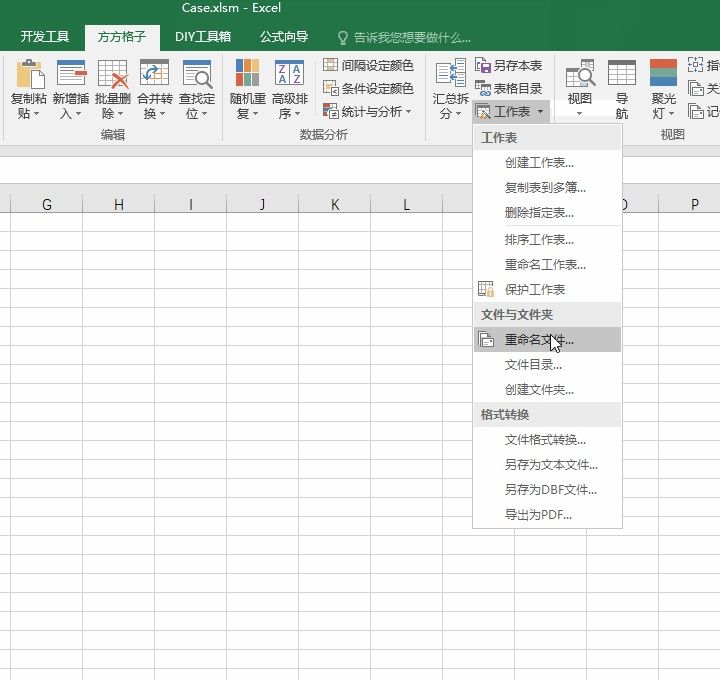Click the 另存本表 save sheet button
Screen dimensions: 720x680
pos(508,65)
